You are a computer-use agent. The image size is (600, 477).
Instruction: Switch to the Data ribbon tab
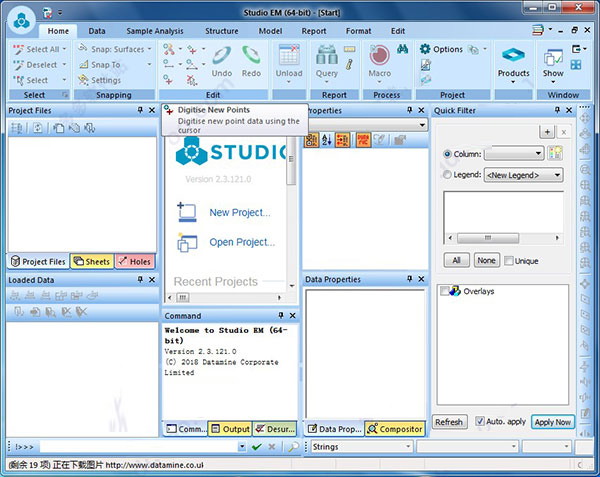pos(96,31)
